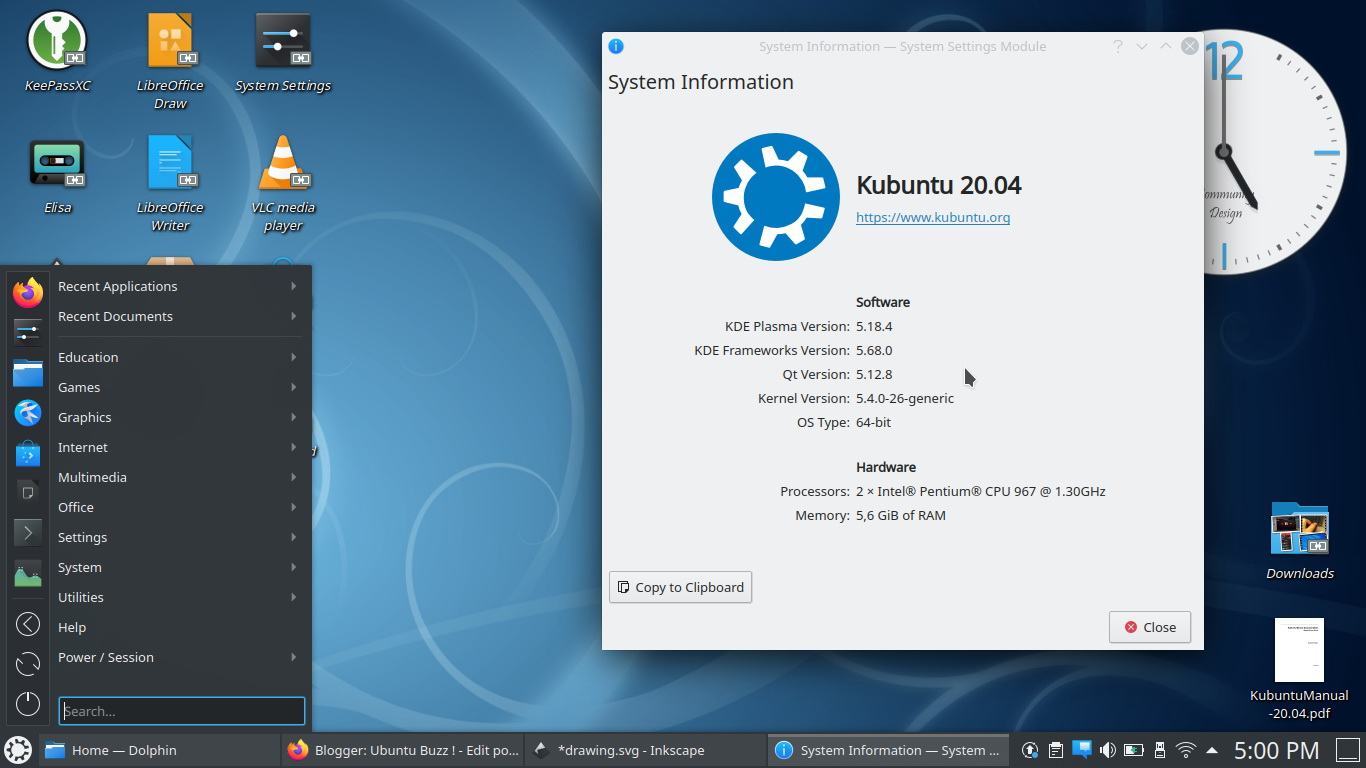
Task: Click the power shutdown icon in launcher
Action: (x=28, y=703)
